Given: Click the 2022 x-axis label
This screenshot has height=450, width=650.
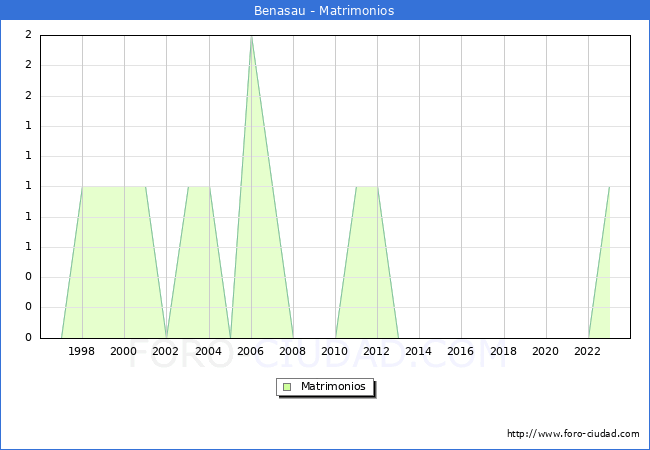Looking at the screenshot, I should [x=587, y=351].
